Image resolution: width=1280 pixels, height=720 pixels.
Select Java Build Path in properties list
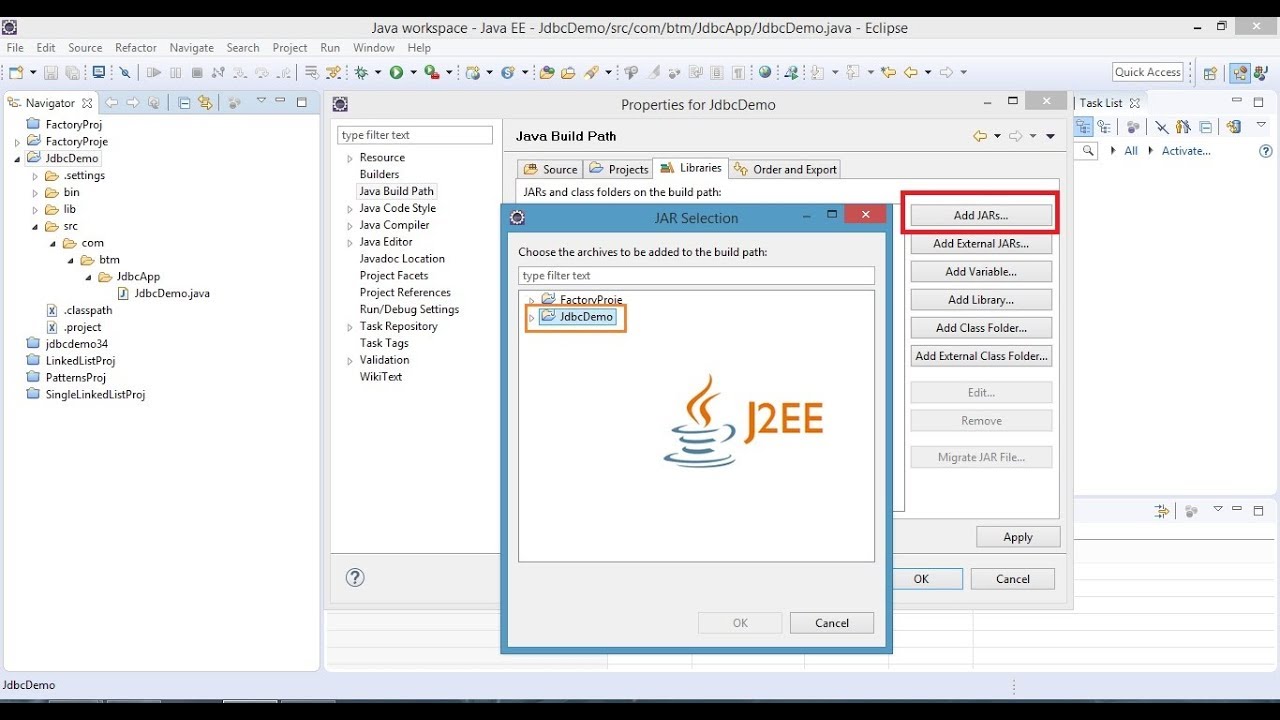pyautogui.click(x=397, y=191)
